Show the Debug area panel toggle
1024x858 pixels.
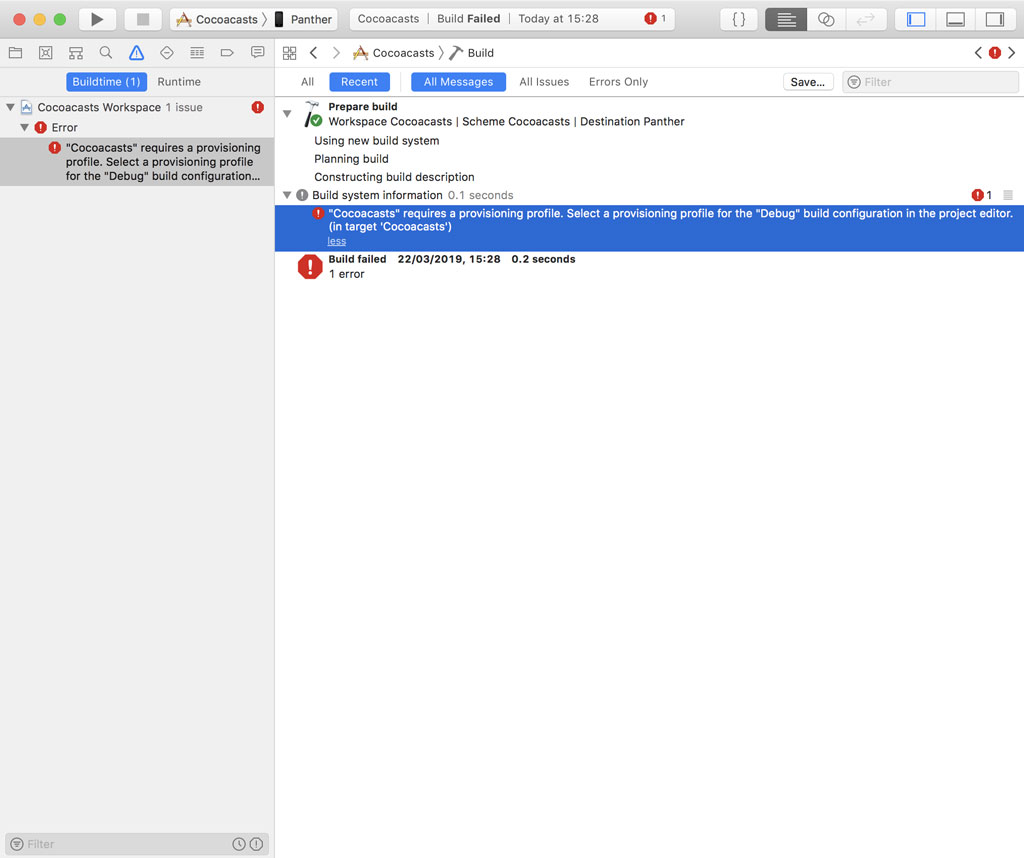955,18
